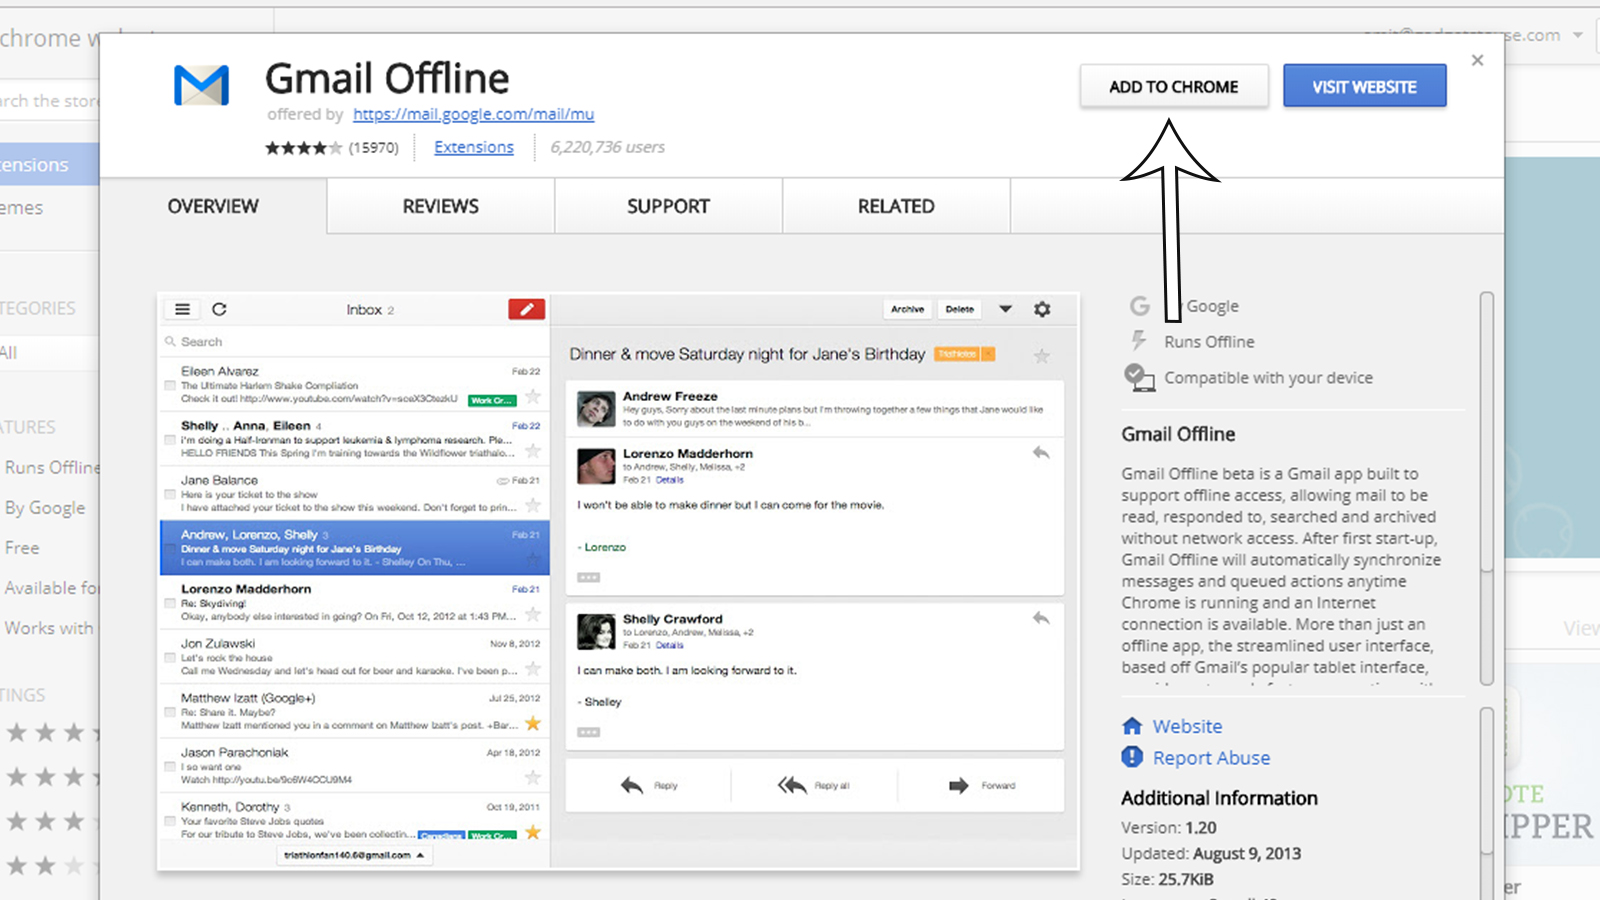Screen dimensions: 1600x900
Task: Click the star rating next to (15970)
Action: (303, 148)
